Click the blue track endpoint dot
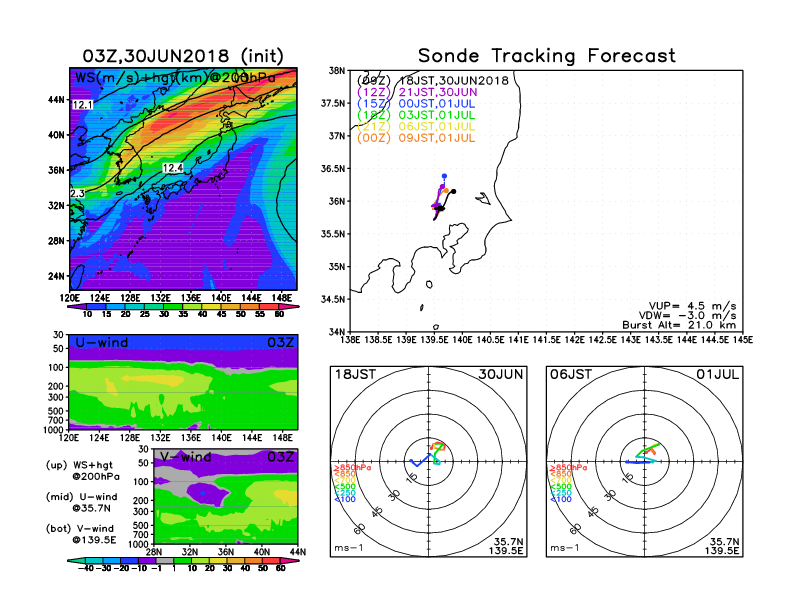 (x=444, y=176)
